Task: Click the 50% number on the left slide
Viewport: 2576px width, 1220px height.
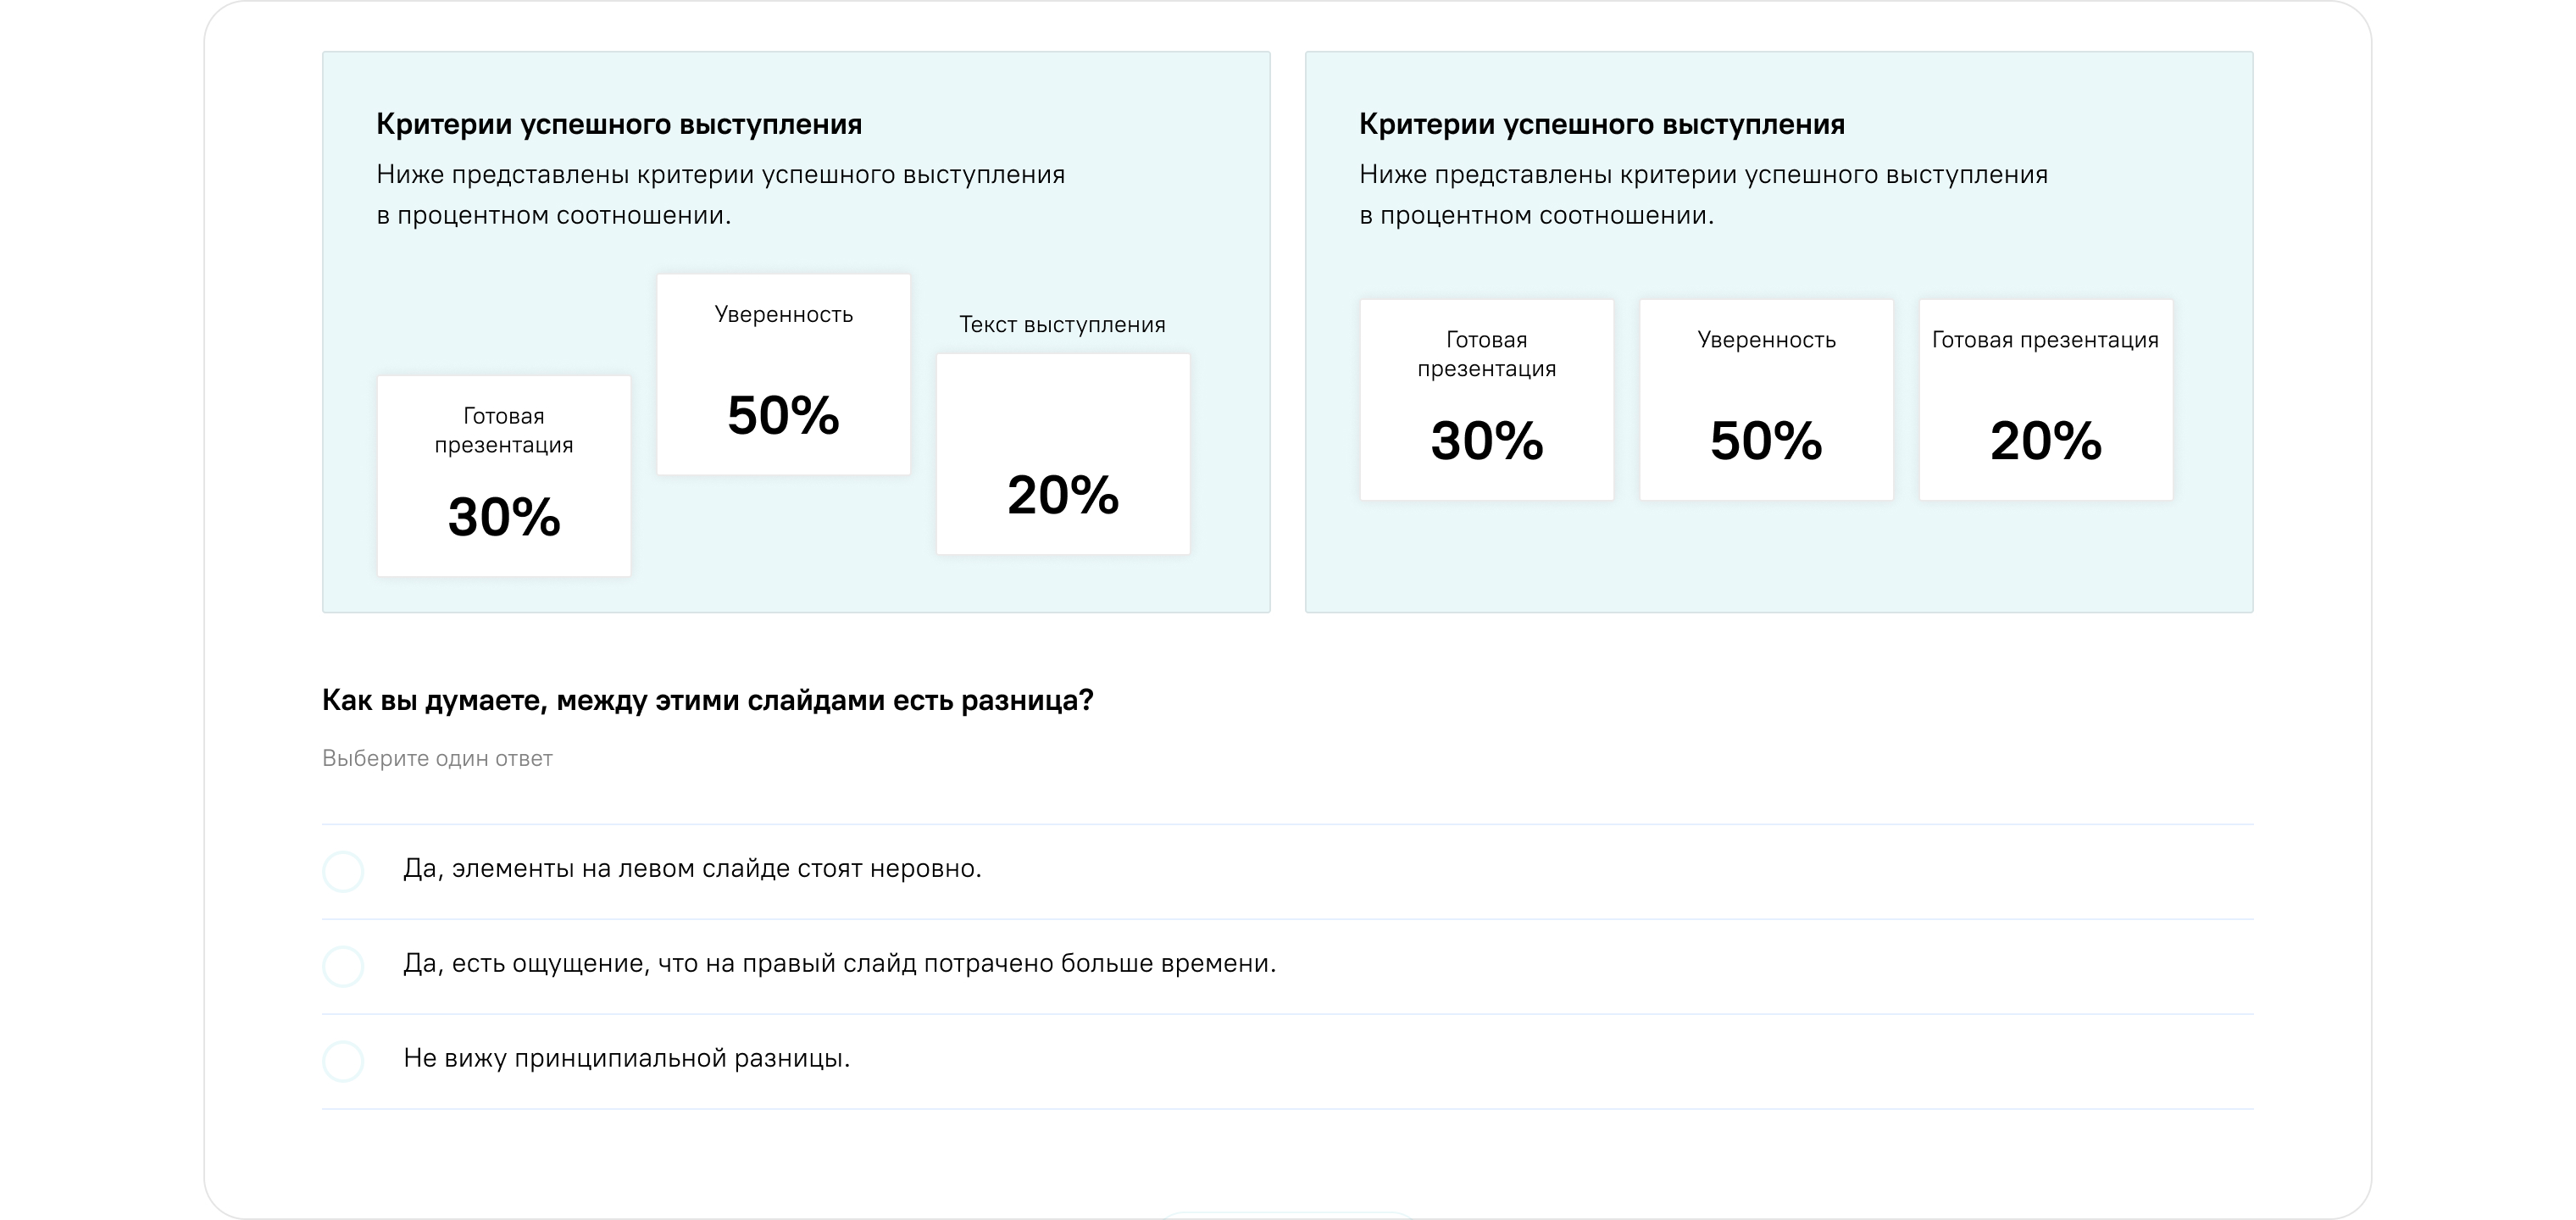Action: pyautogui.click(x=783, y=415)
